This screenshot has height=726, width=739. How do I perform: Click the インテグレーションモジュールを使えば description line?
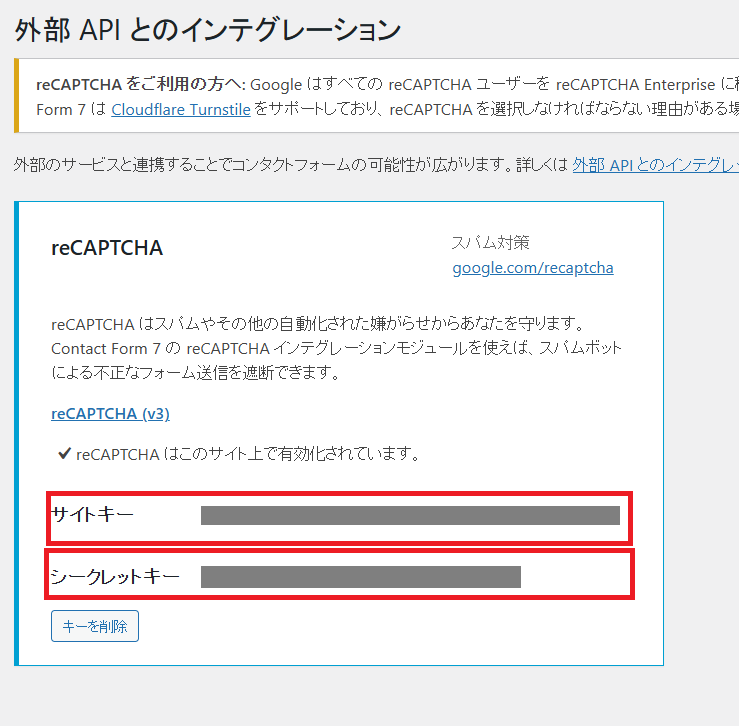pyautogui.click(x=336, y=348)
